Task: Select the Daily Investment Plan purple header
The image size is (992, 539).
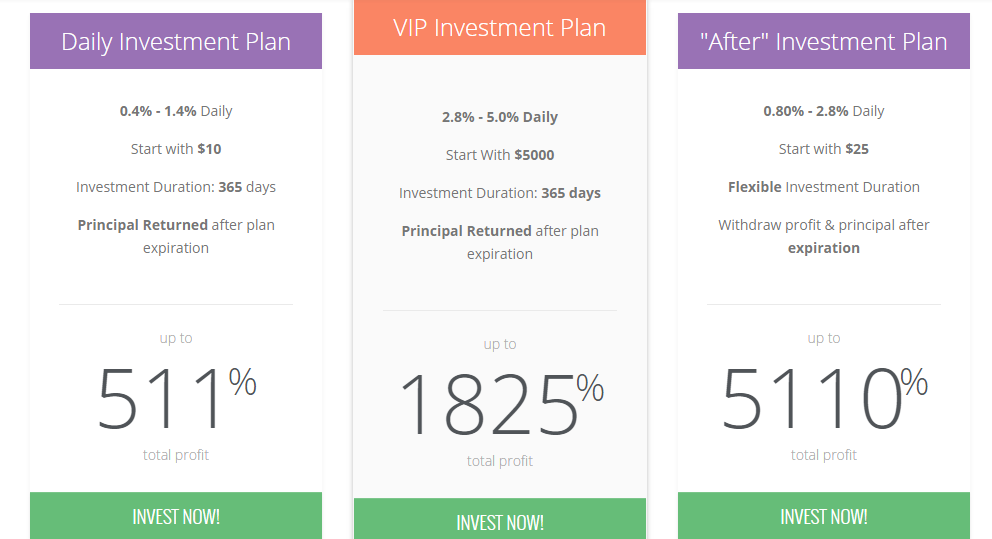Action: point(176,42)
